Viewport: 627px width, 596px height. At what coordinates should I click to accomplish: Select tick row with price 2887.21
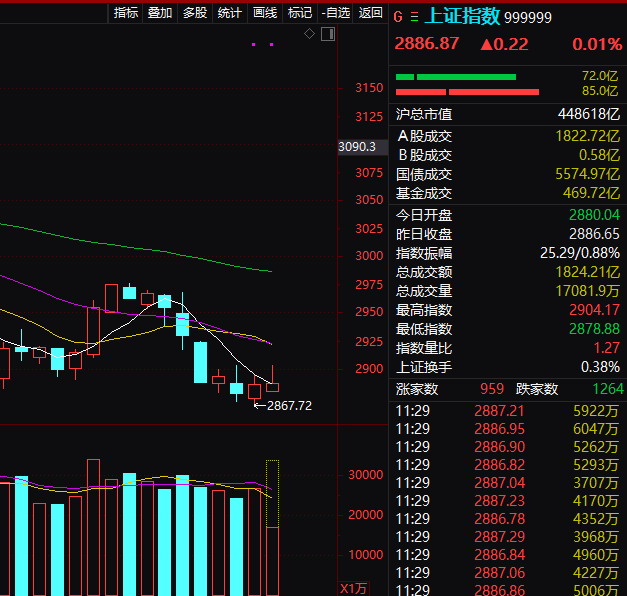click(x=507, y=411)
